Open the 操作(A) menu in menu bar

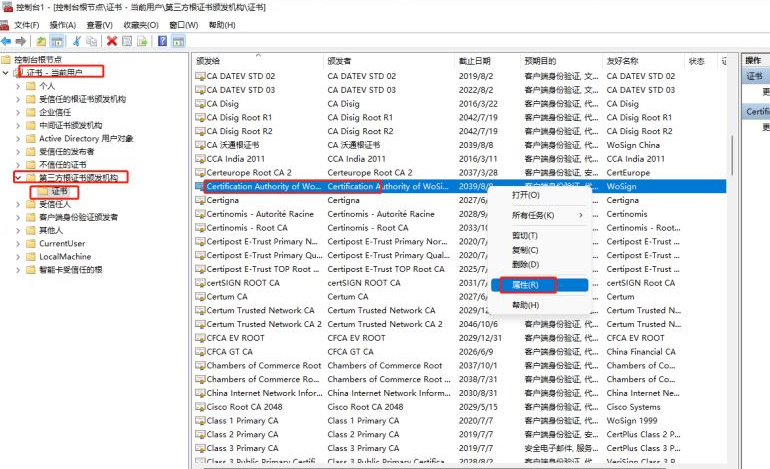tap(62, 24)
